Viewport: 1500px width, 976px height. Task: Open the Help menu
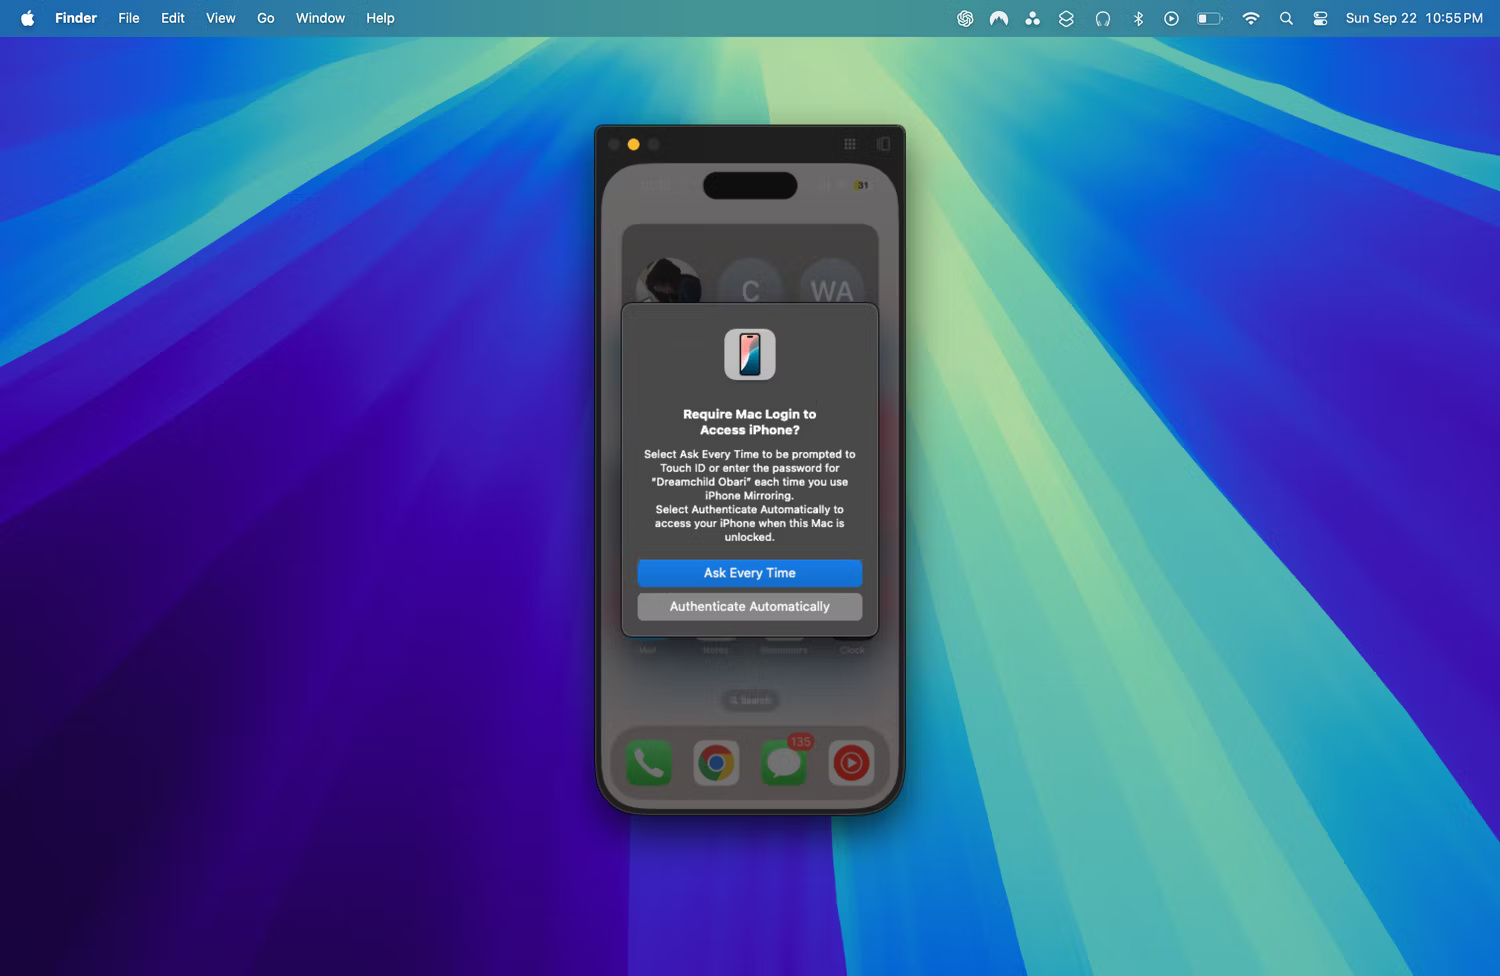(x=380, y=18)
